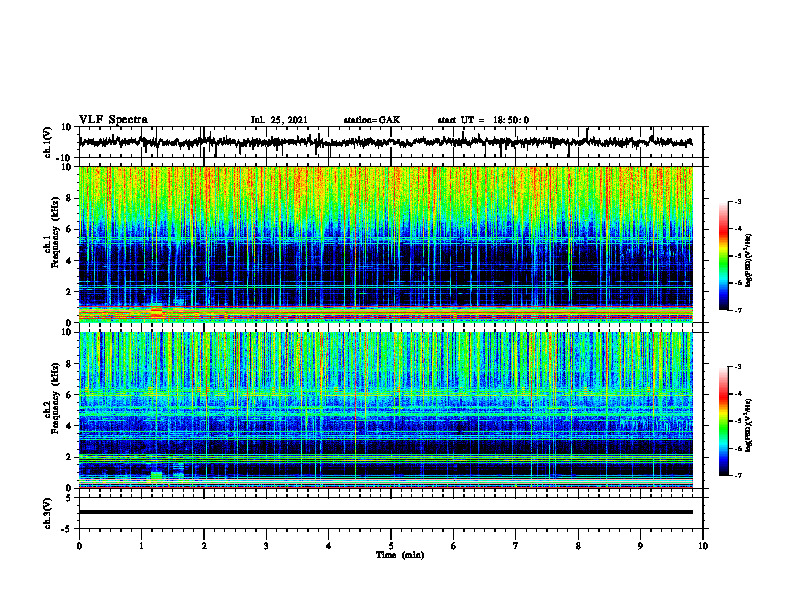Click the "4" tick label on the time axis
This screenshot has height=612, width=792.
328,546
